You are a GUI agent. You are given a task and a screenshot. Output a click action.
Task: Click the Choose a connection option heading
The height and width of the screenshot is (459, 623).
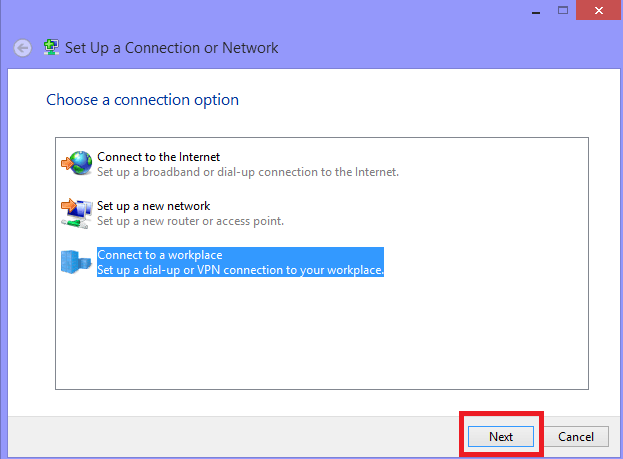coord(143,100)
